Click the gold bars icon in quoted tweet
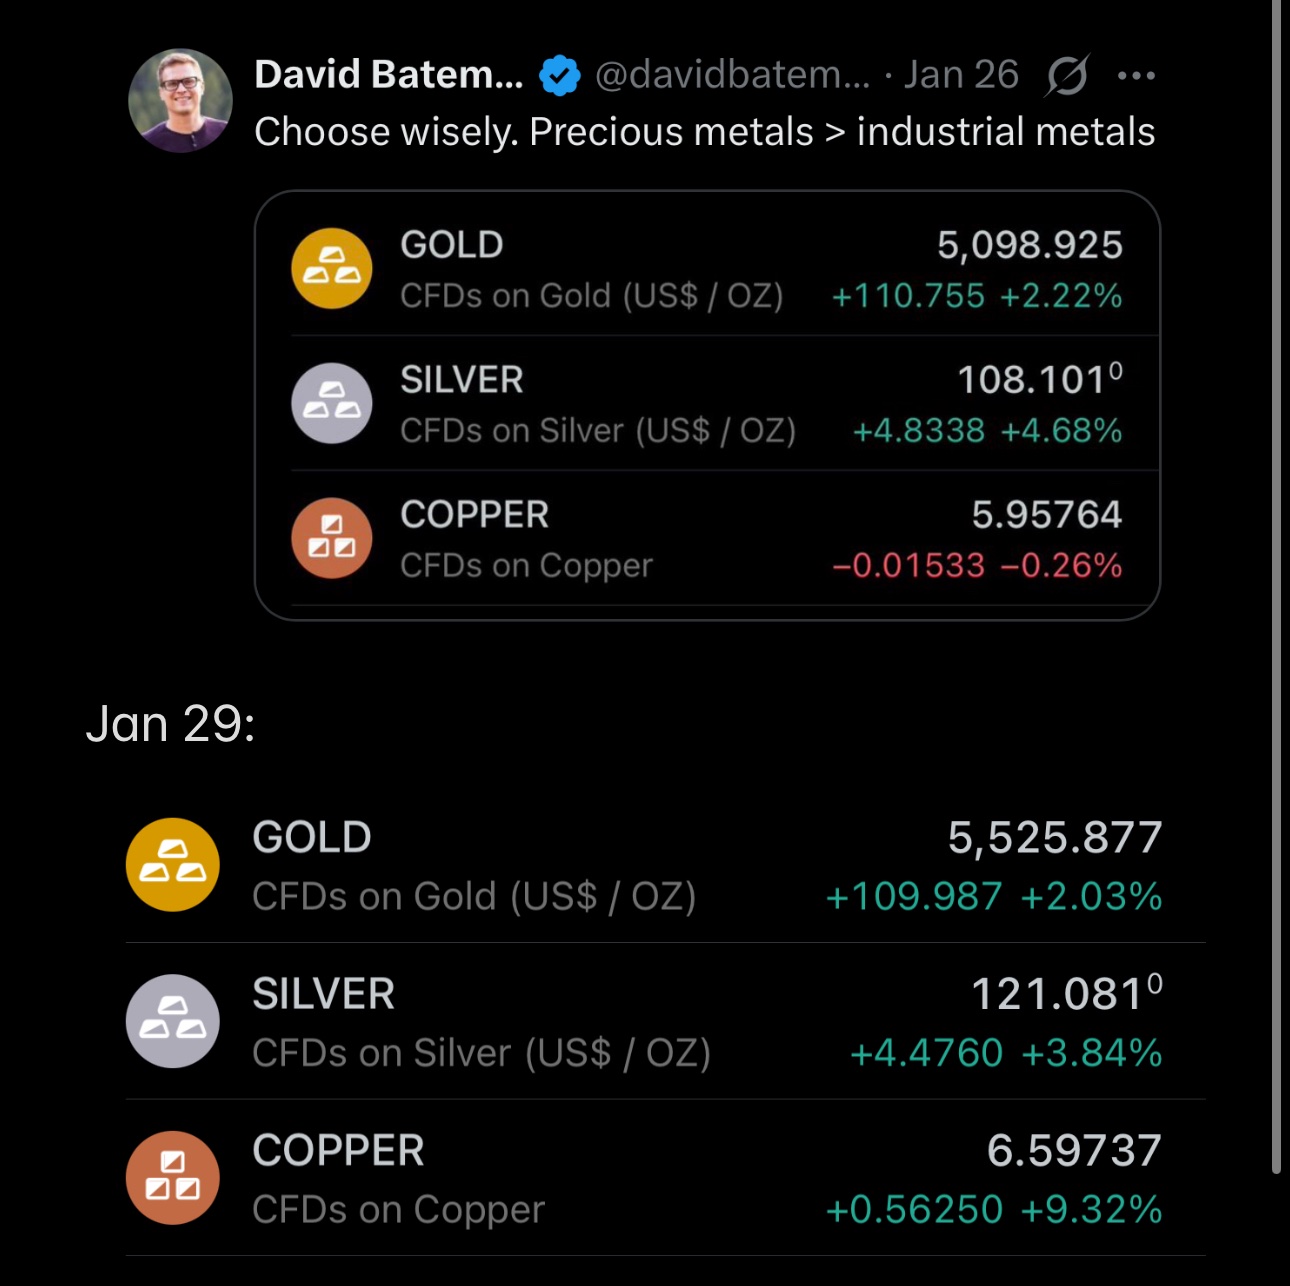Image resolution: width=1290 pixels, height=1286 pixels. [332, 269]
